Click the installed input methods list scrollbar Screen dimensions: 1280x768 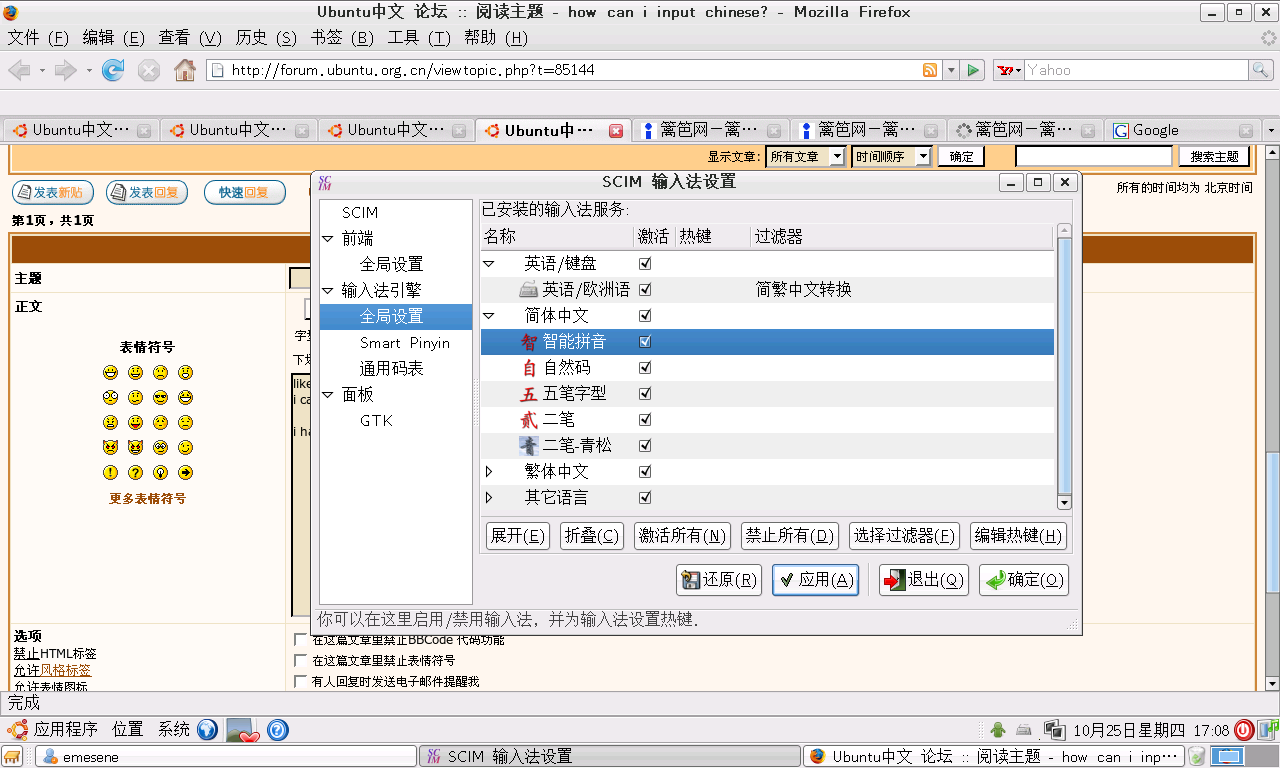[1064, 368]
